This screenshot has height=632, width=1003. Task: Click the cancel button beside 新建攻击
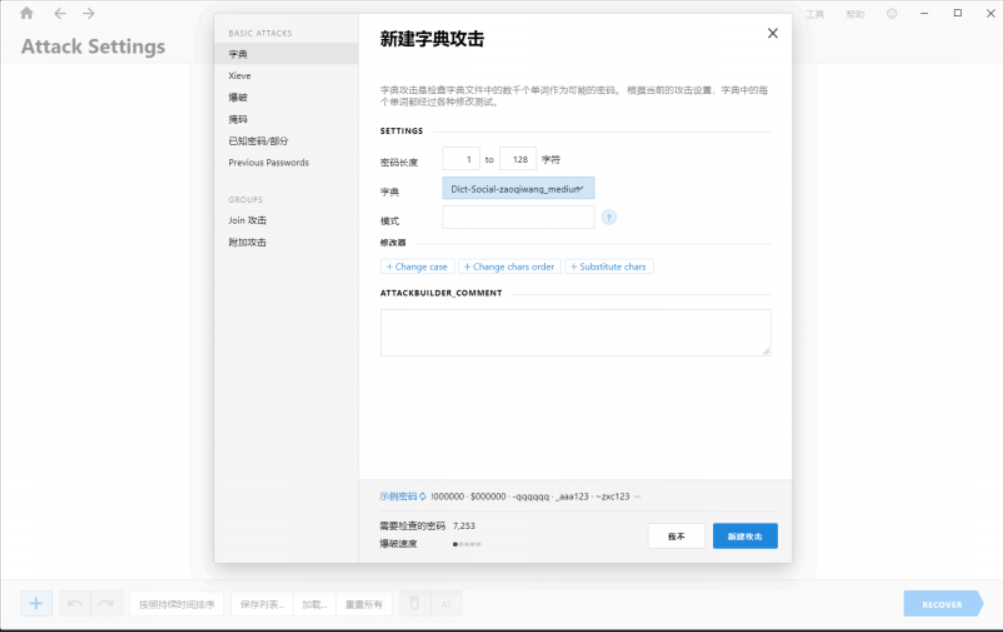click(x=676, y=536)
